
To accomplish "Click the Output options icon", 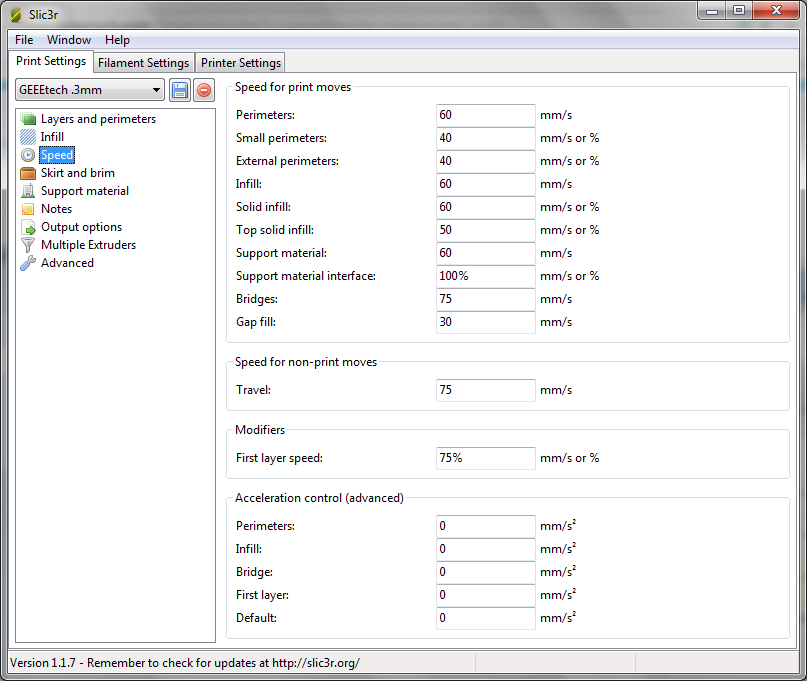I will tap(28, 227).
